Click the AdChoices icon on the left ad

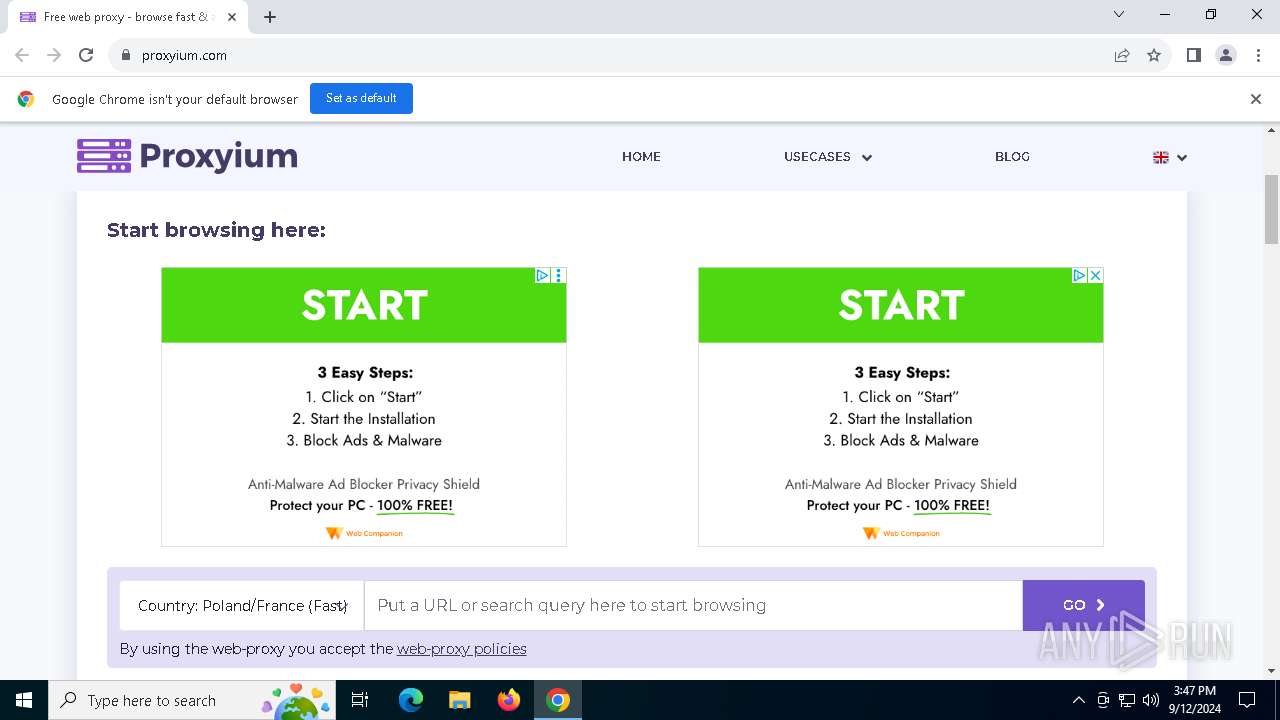(542, 275)
